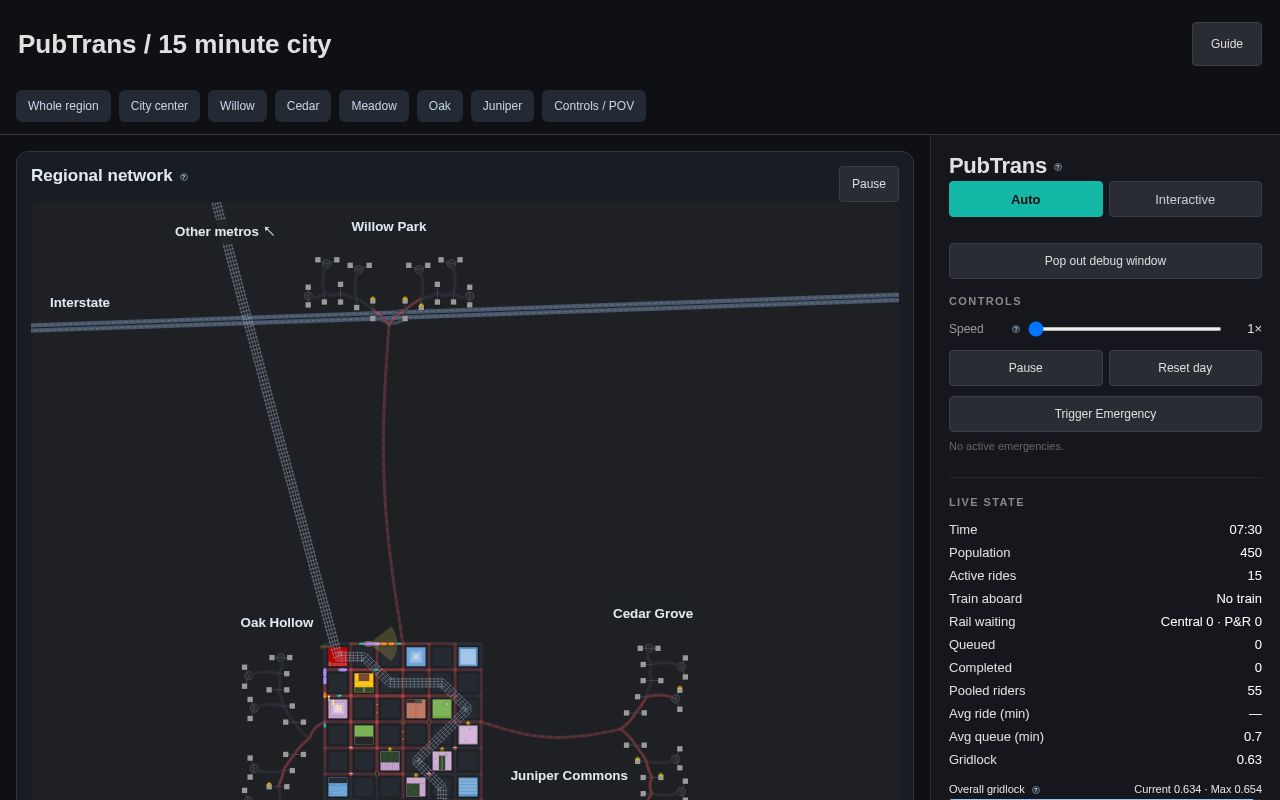The width and height of the screenshot is (1280, 800).
Task: Show the Juniper view
Action: point(502,106)
